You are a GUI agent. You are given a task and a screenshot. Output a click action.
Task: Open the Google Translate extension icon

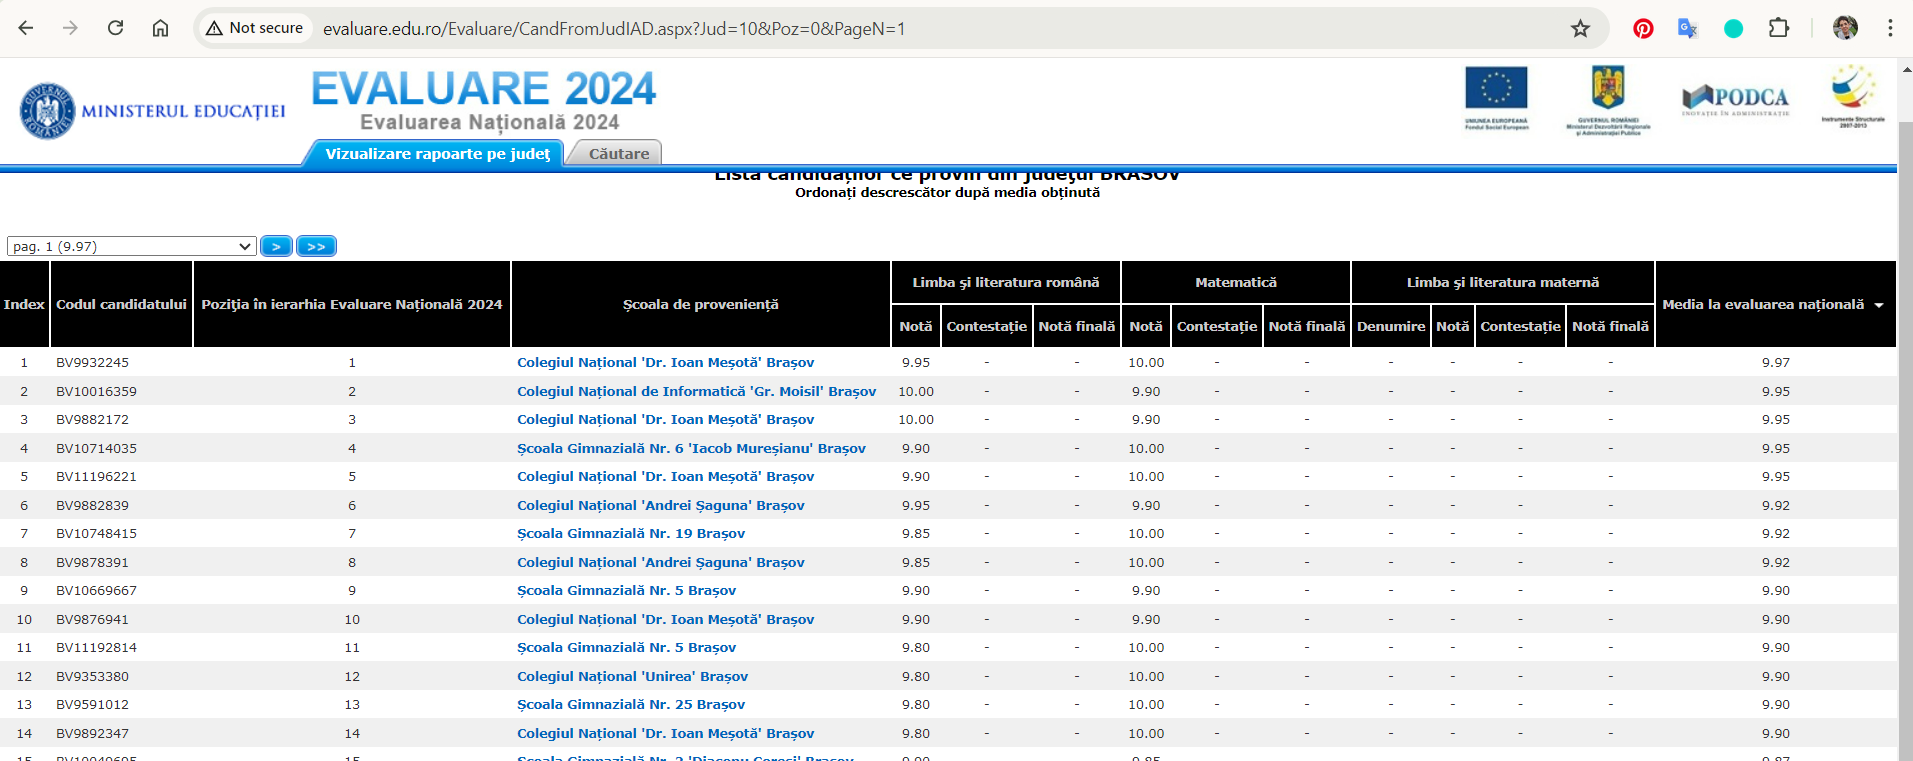point(1688,28)
